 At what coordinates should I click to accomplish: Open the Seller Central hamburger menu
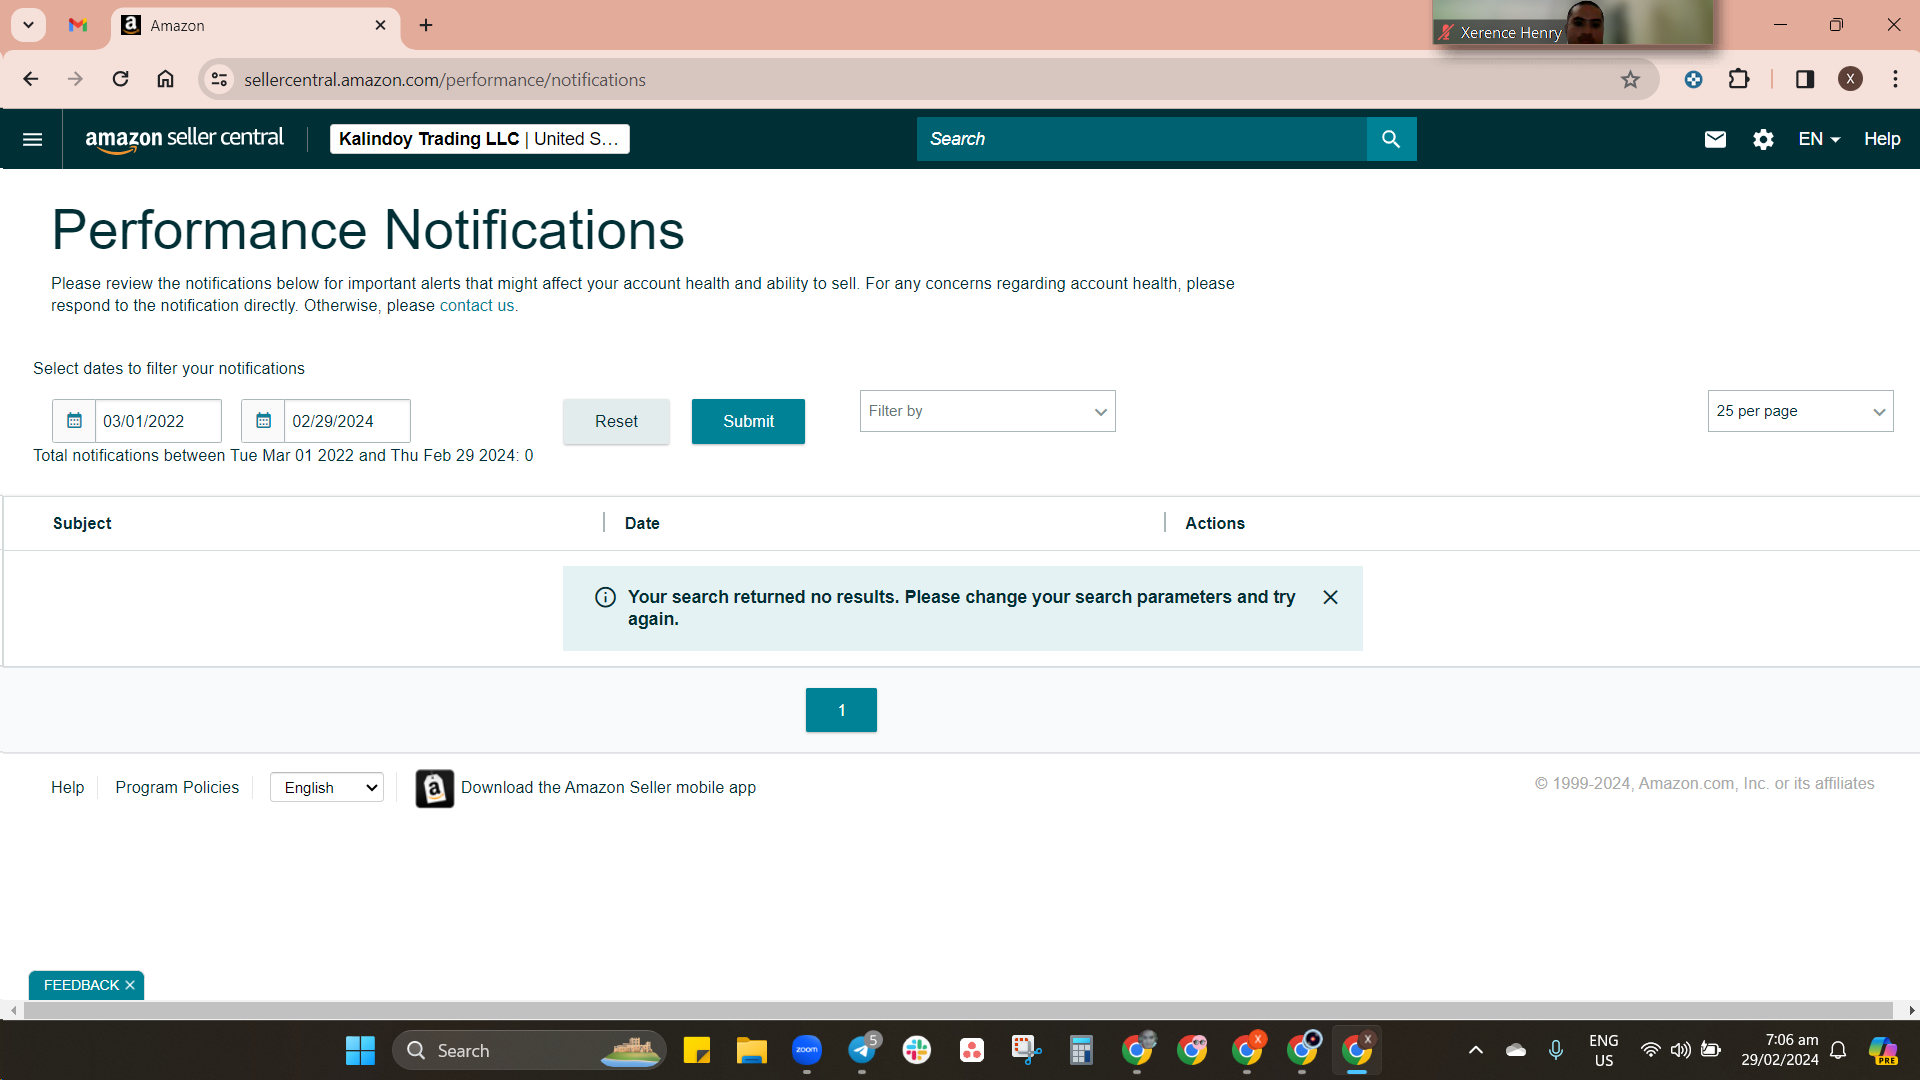(32, 139)
